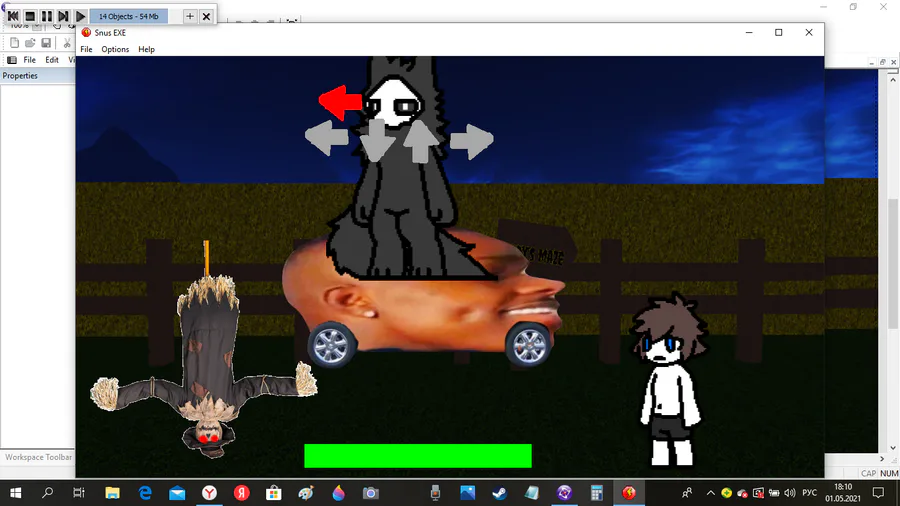900x506 pixels.
Task: Open File menu in Snus EXE window
Action: pyautogui.click(x=86, y=49)
